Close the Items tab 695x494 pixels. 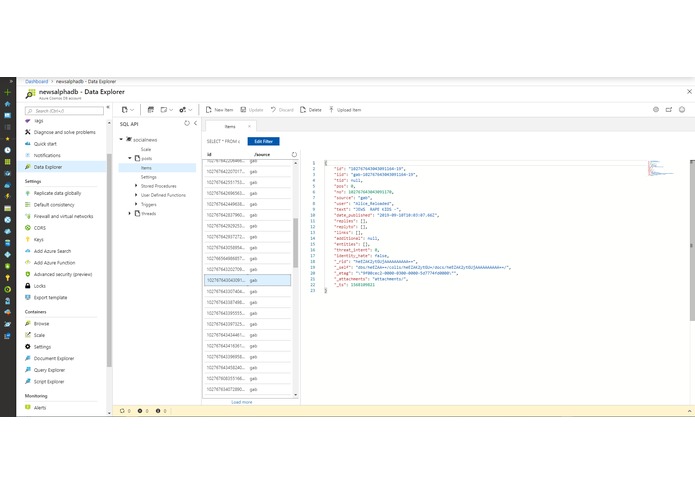click(x=249, y=127)
